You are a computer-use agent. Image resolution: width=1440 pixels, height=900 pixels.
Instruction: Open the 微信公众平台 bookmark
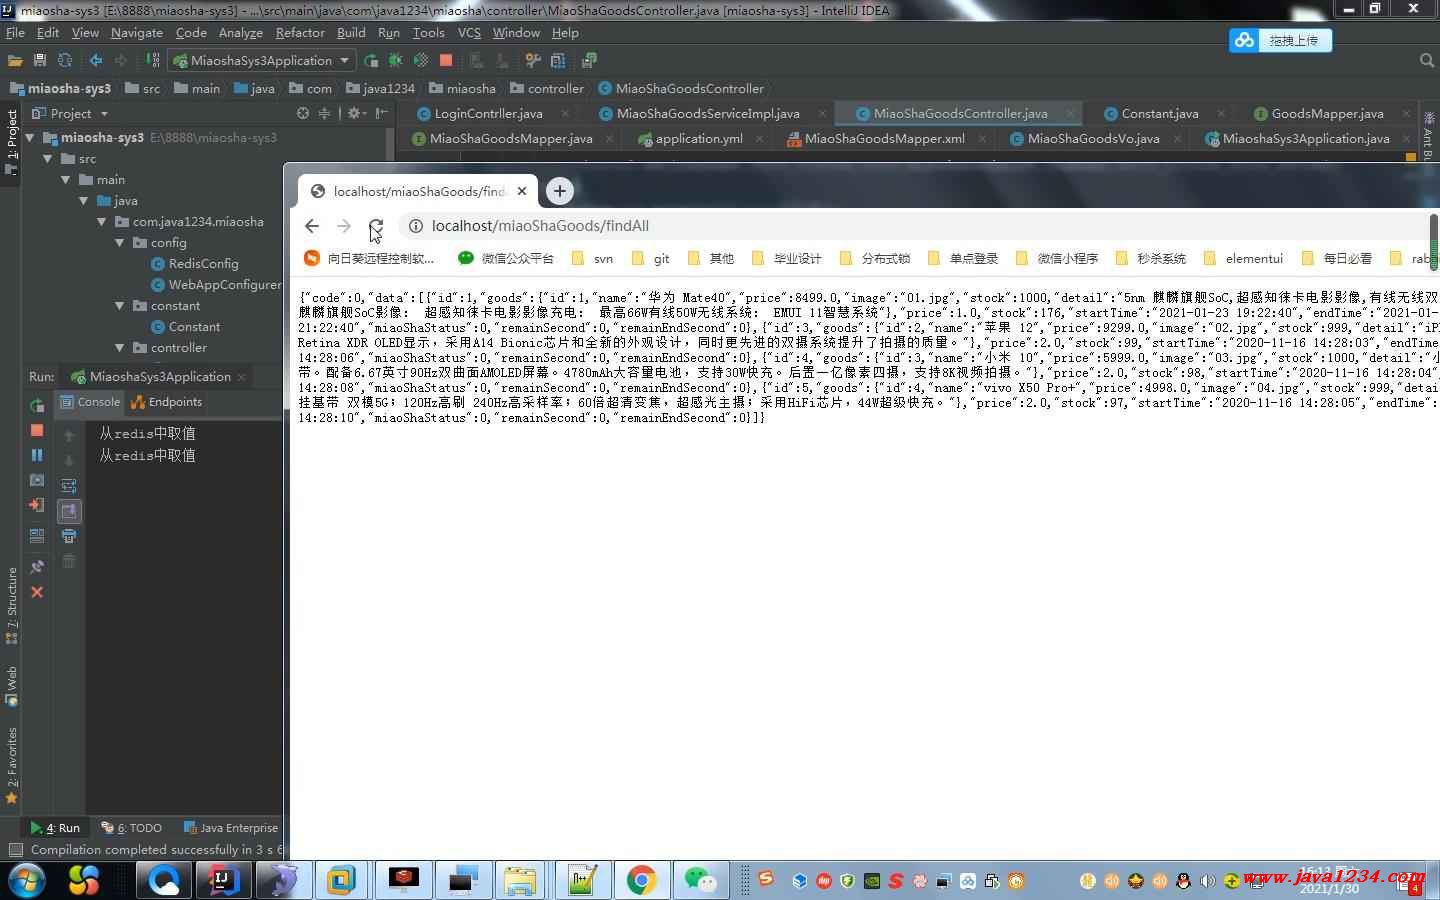coord(505,258)
